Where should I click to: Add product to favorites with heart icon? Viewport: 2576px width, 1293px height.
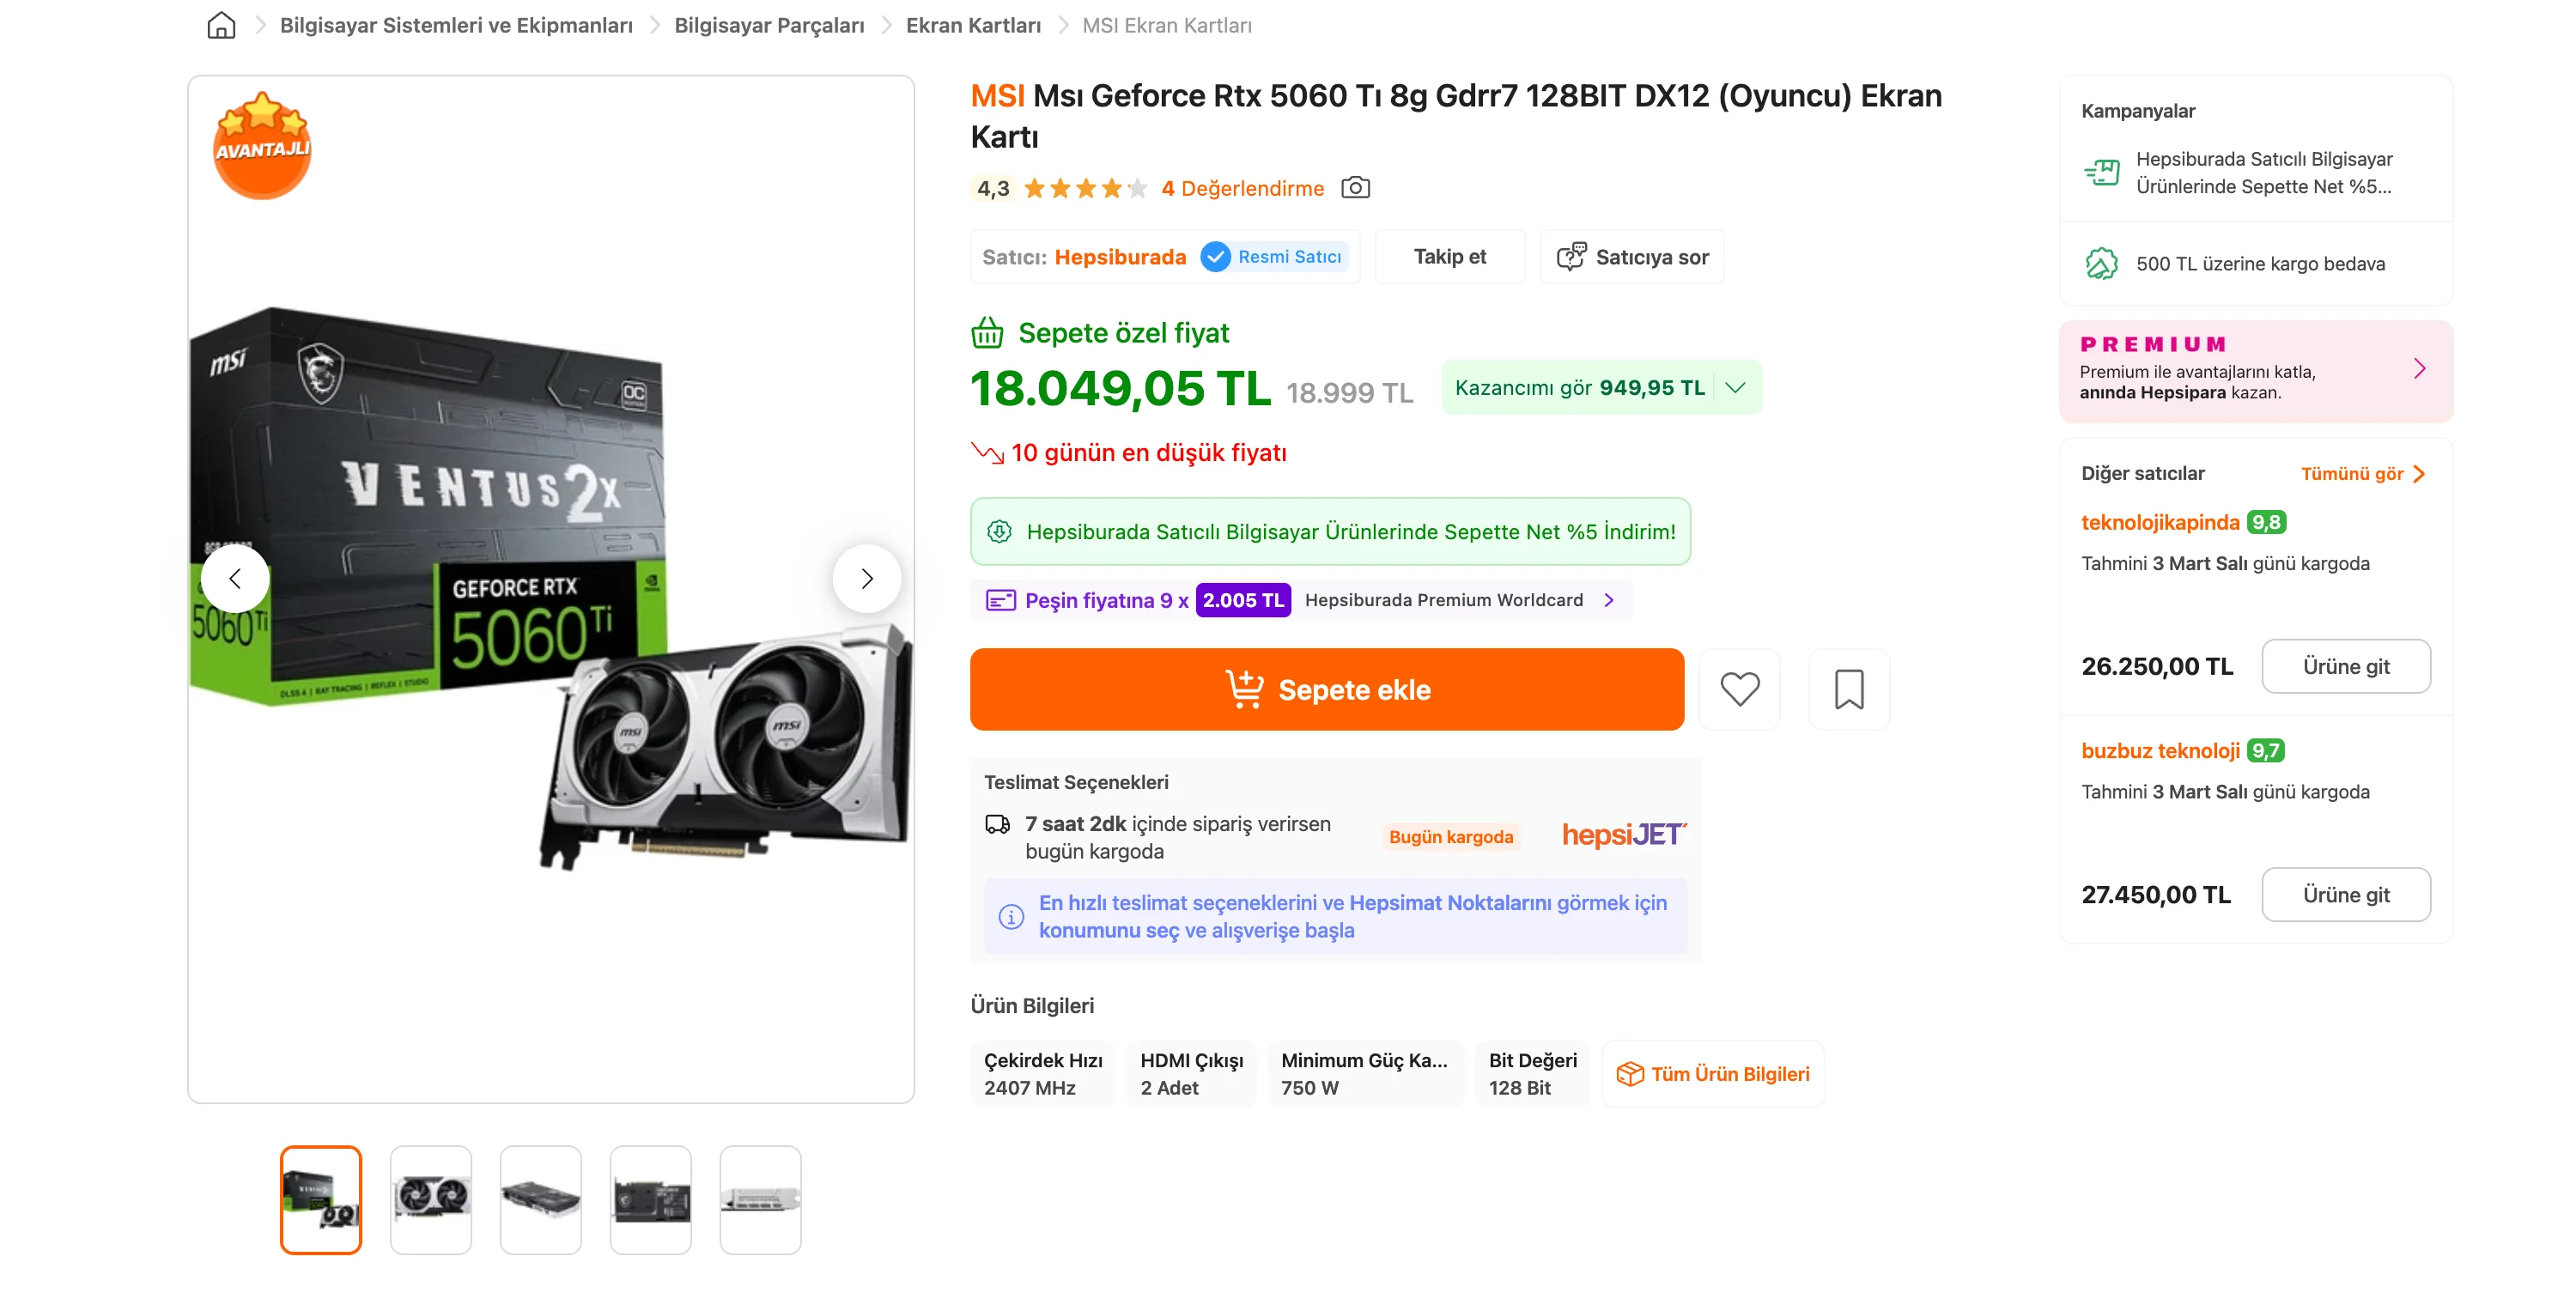tap(1739, 689)
